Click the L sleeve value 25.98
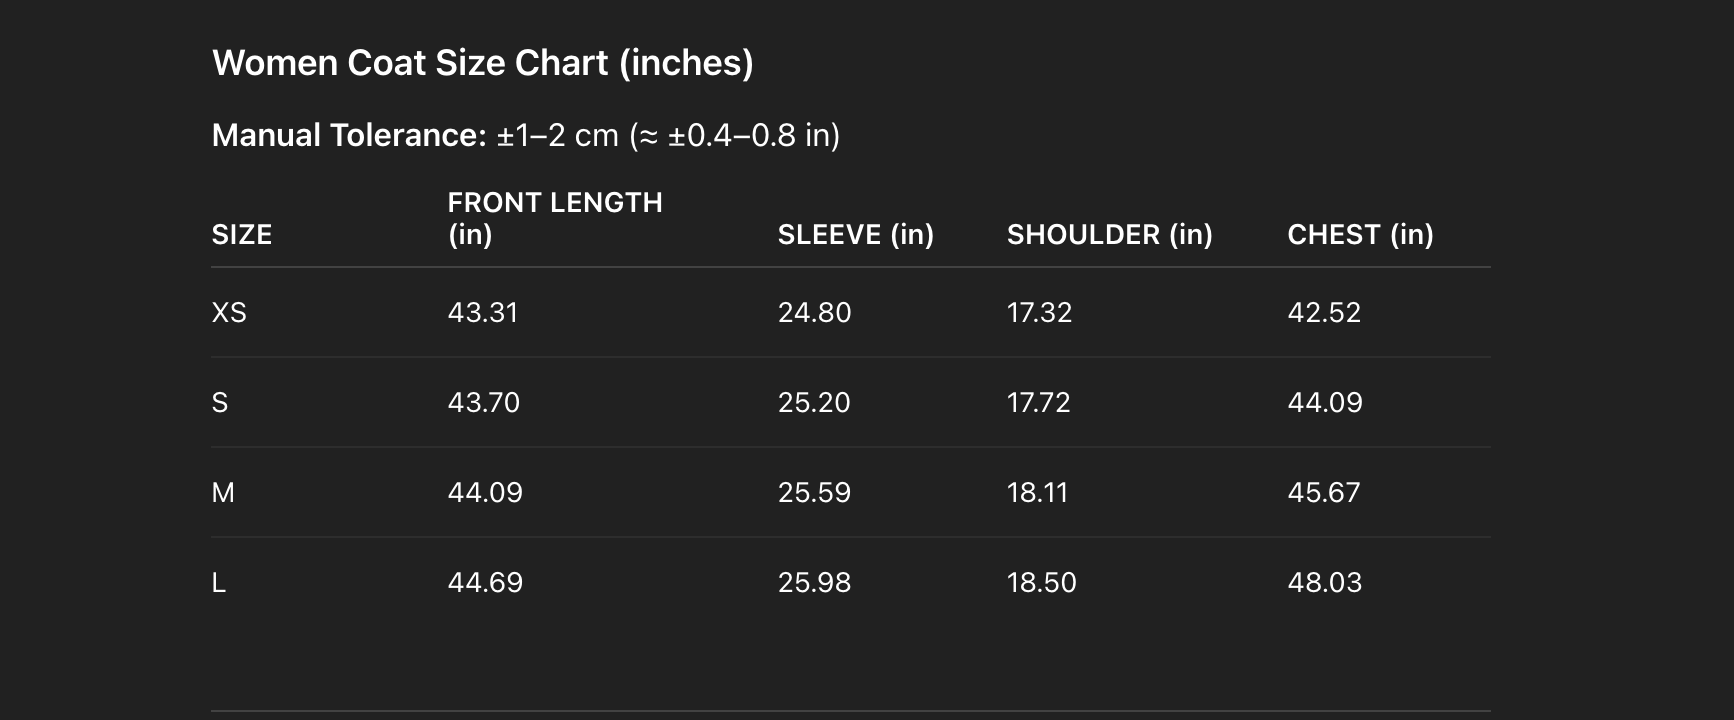 [814, 583]
